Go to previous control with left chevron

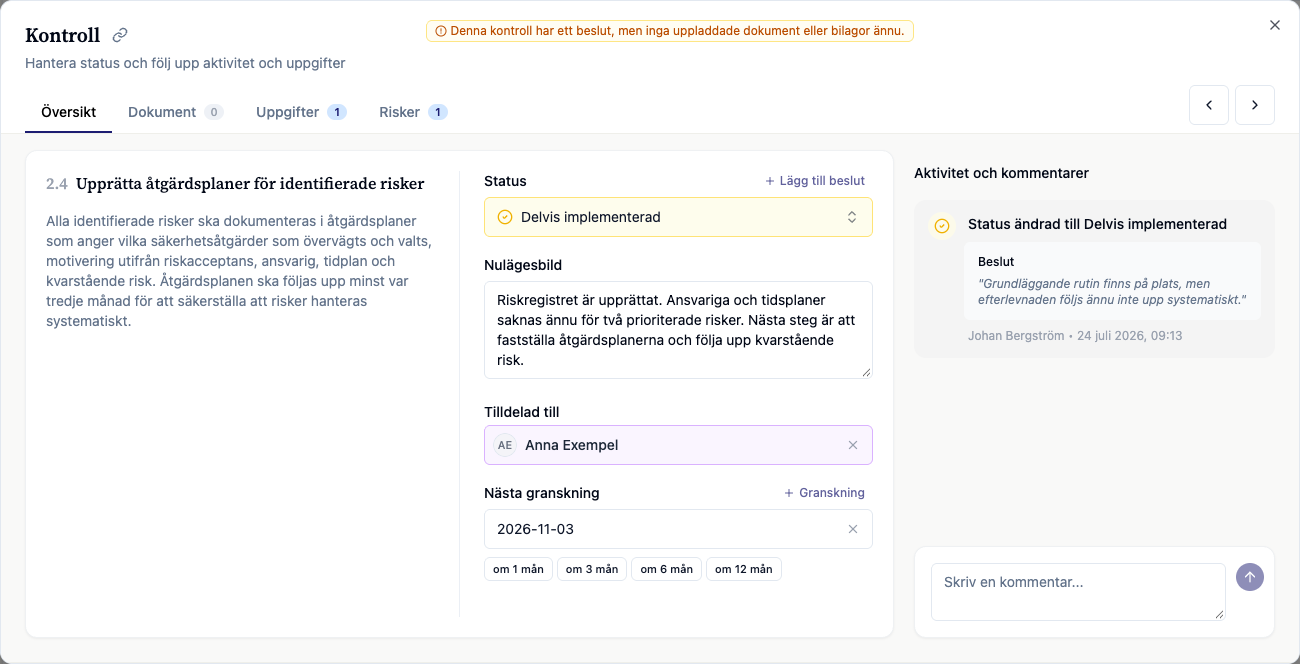point(1209,105)
